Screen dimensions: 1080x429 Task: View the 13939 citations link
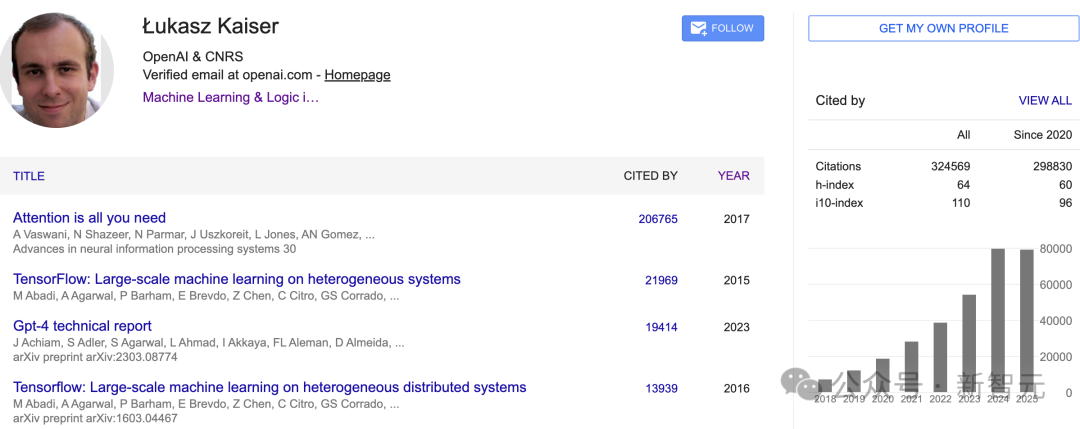661,388
